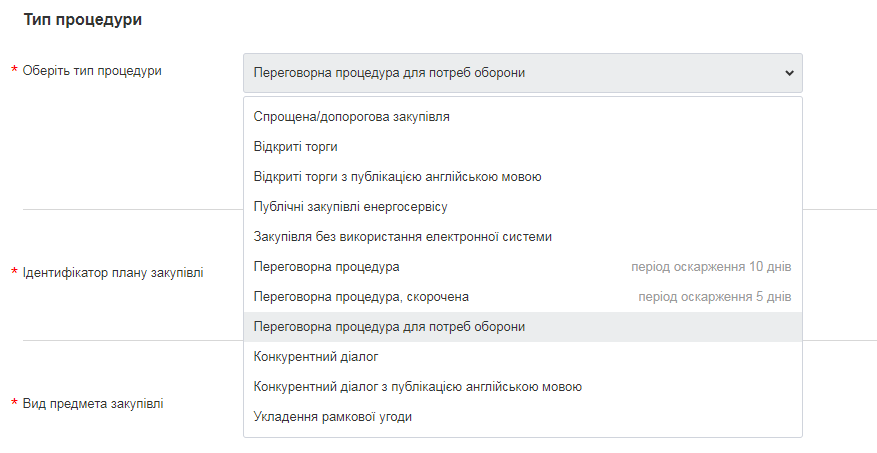Pick Відкриті торги з публікацією англійською мовою

[x=397, y=177]
